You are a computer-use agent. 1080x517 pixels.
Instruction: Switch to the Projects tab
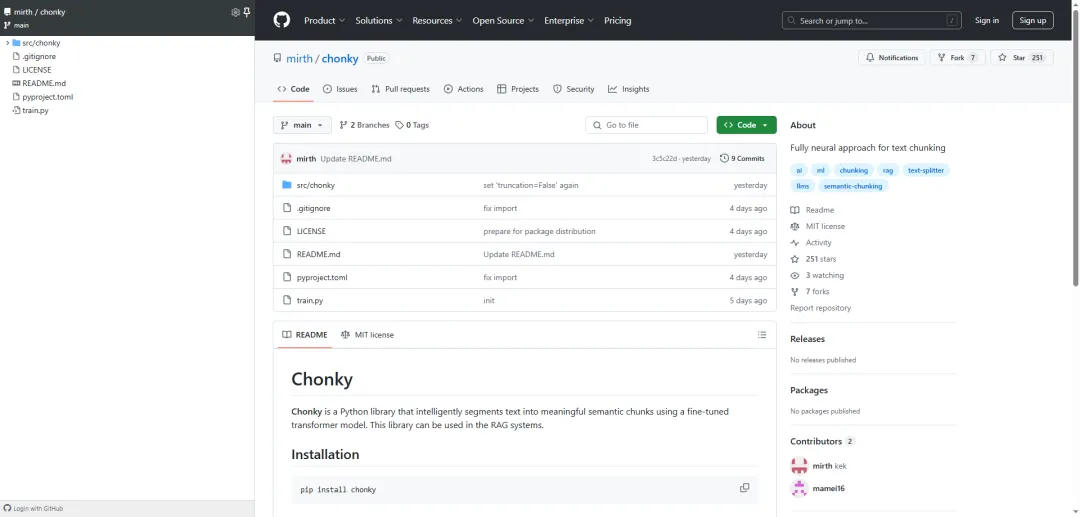[518, 89]
